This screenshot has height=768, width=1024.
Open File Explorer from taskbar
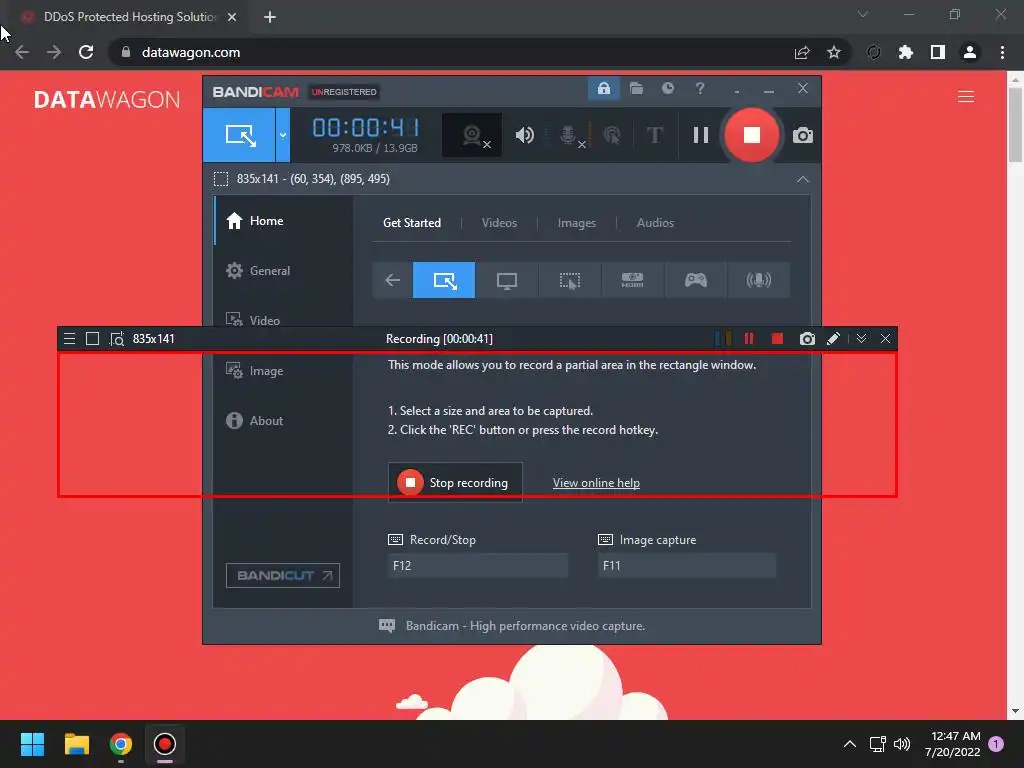(76, 744)
